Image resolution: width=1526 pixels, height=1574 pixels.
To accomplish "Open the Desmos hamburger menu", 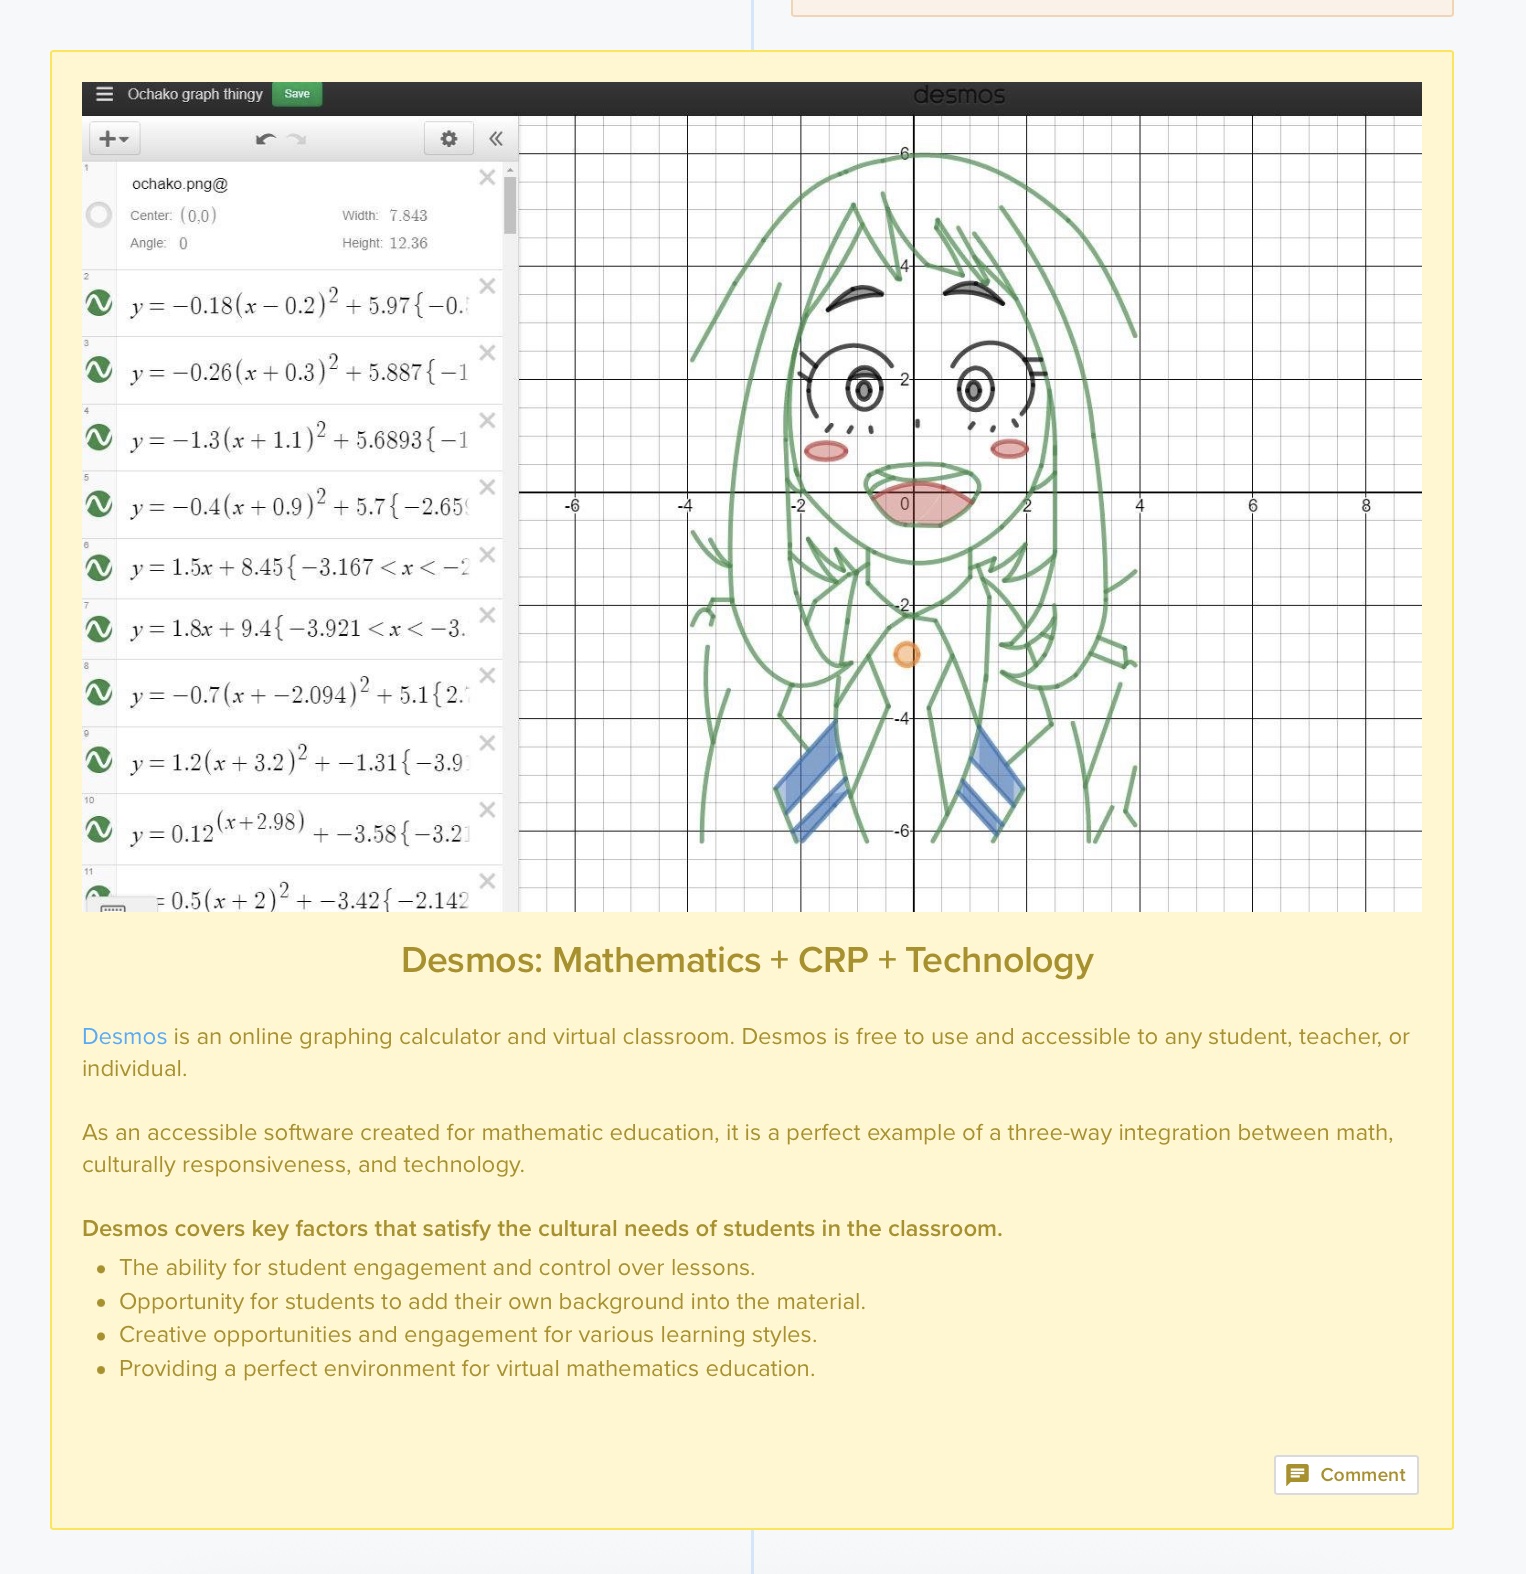I will (x=104, y=94).
